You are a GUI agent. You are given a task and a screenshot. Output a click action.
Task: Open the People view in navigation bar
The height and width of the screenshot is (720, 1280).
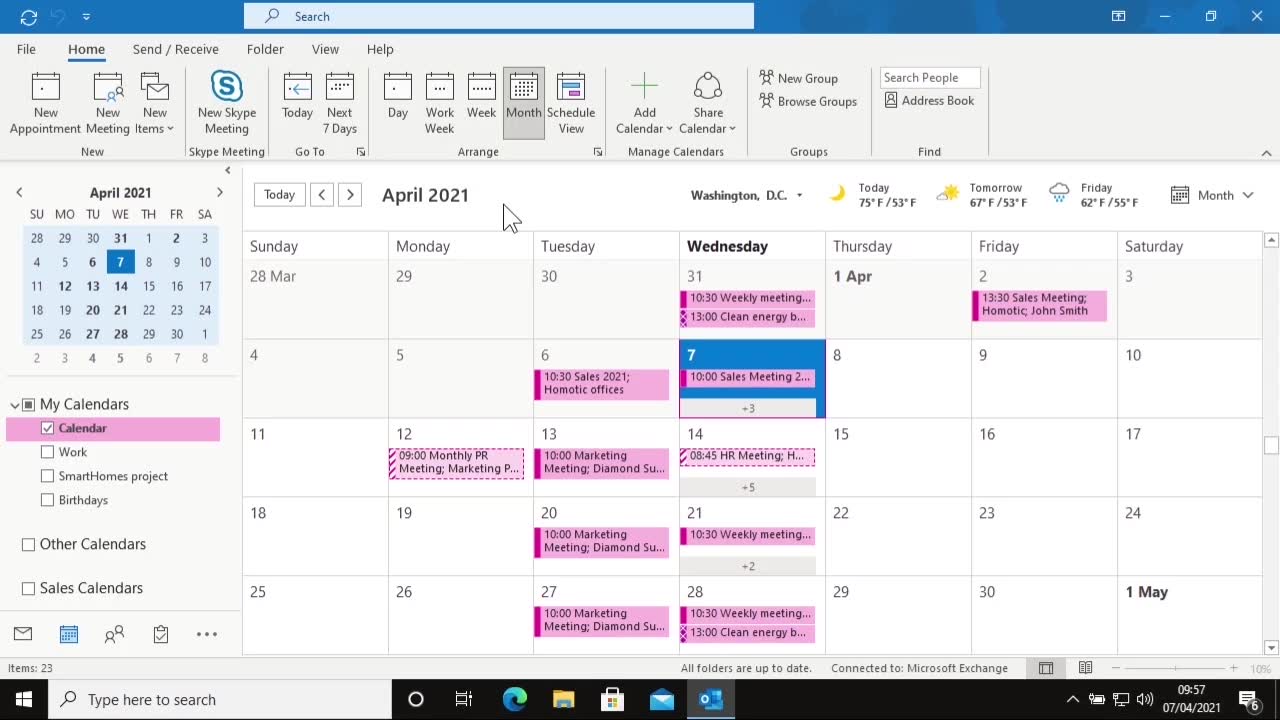click(115, 634)
